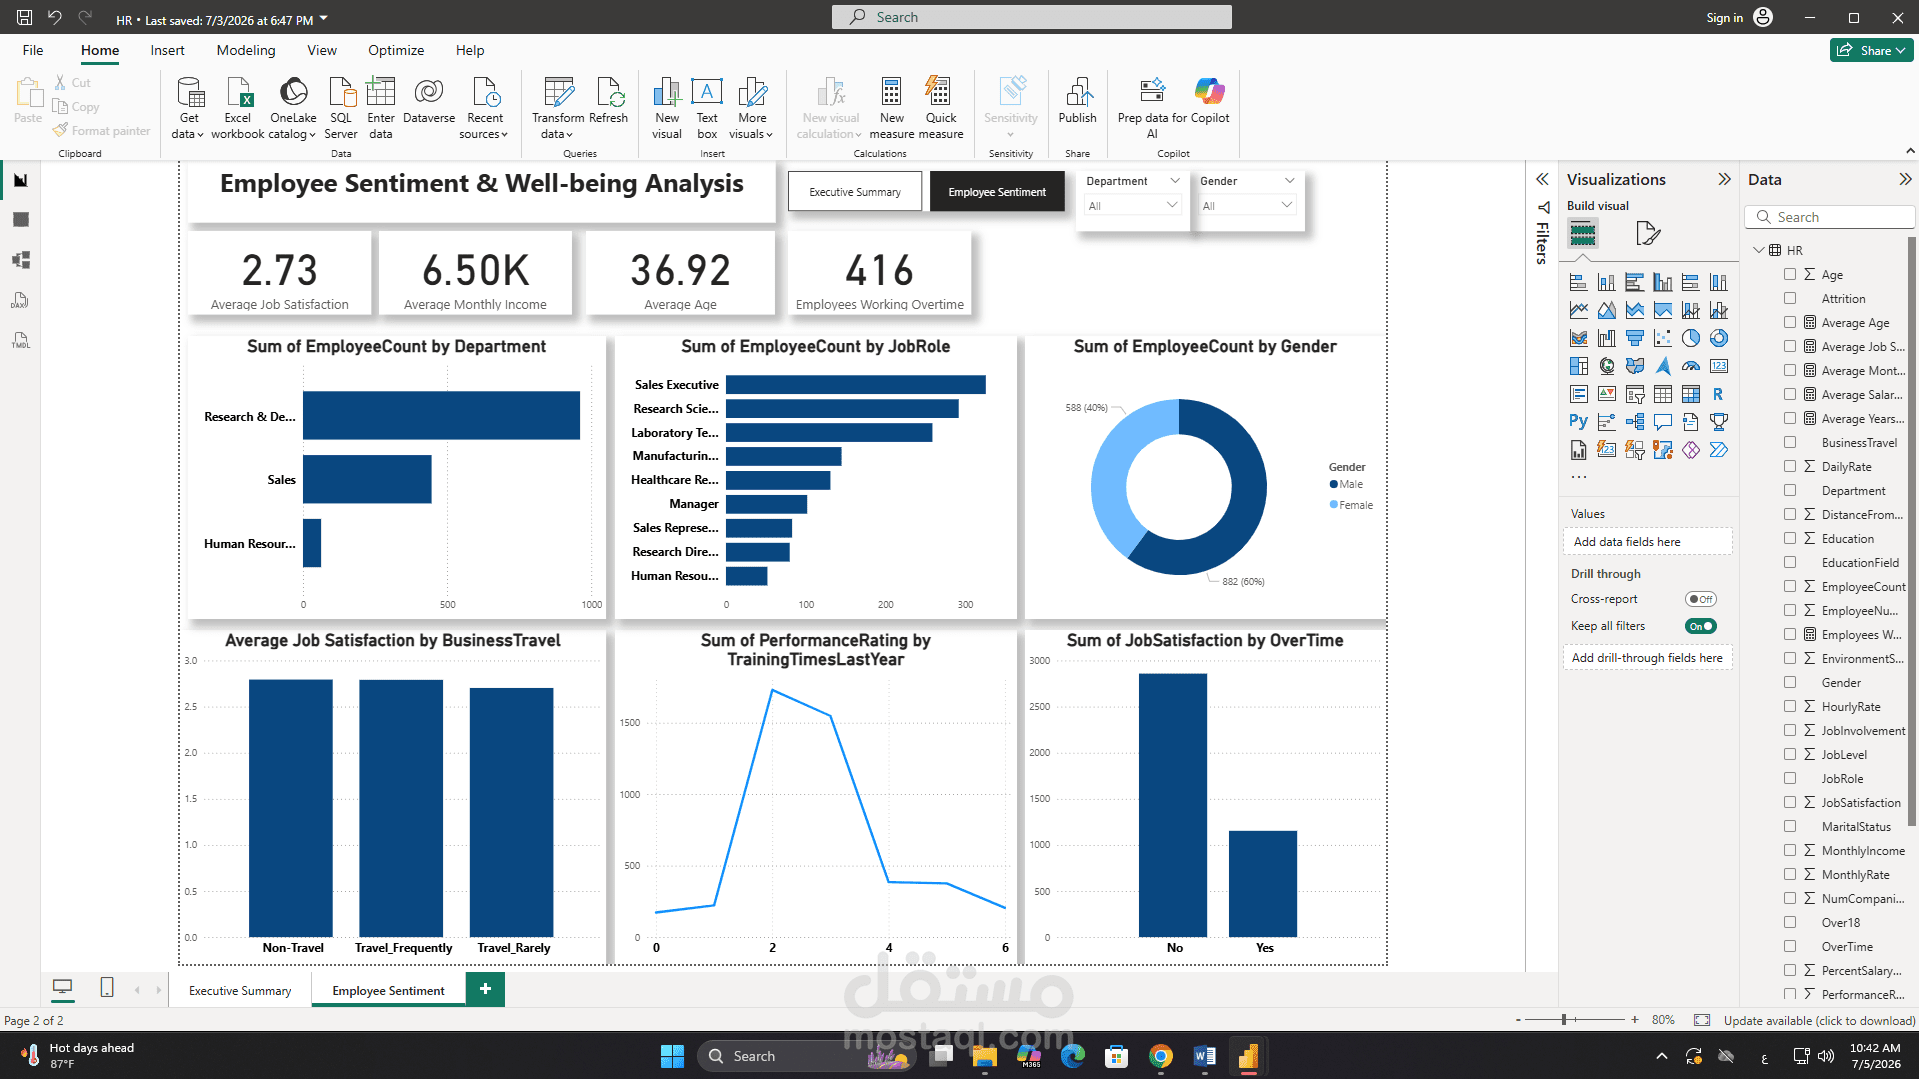The image size is (1919, 1079).
Task: Toggle Cross-report drill through
Action: tap(1700, 599)
